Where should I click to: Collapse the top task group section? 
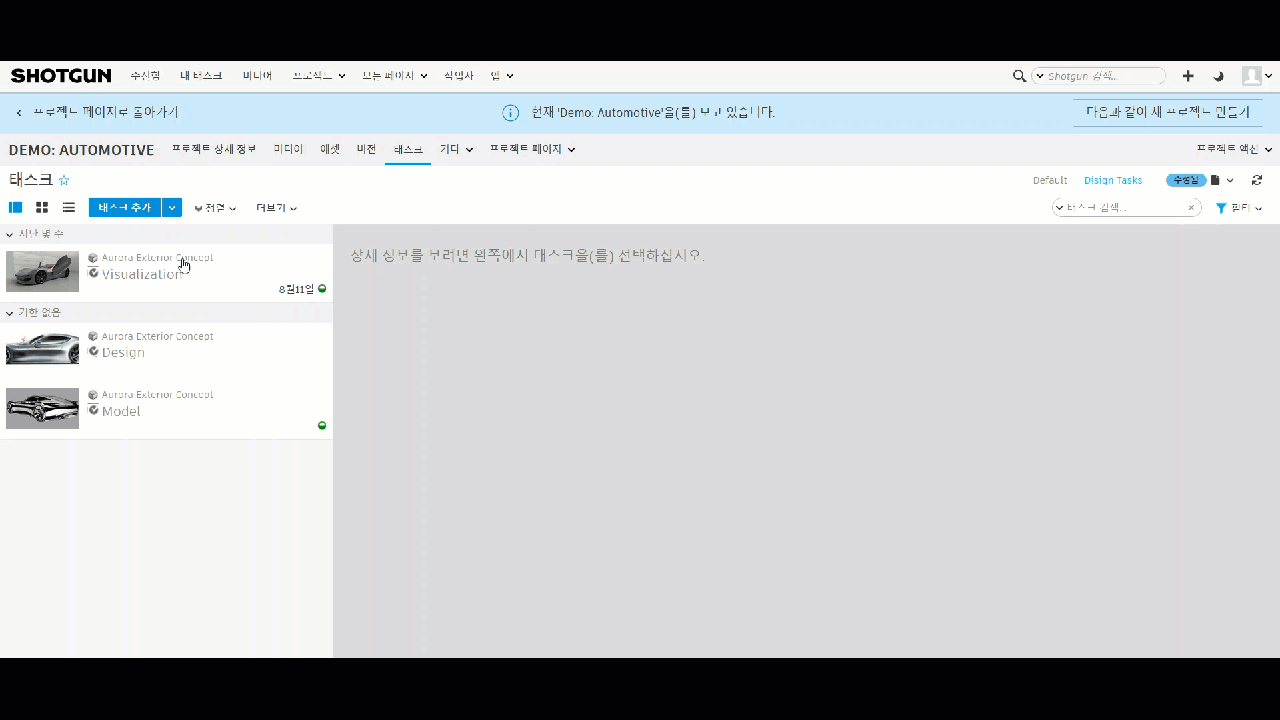tap(9, 233)
